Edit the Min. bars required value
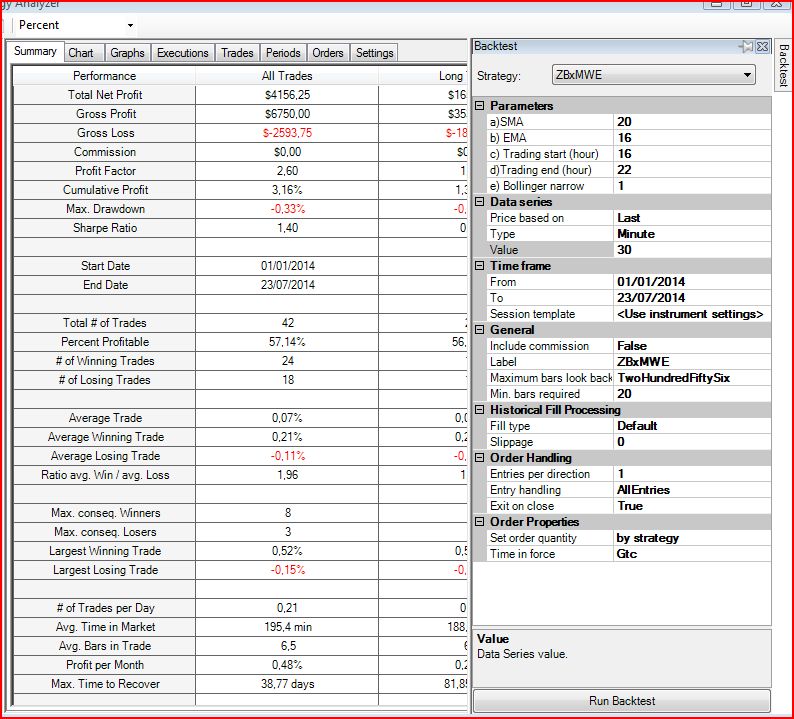The image size is (794, 719). (692, 394)
